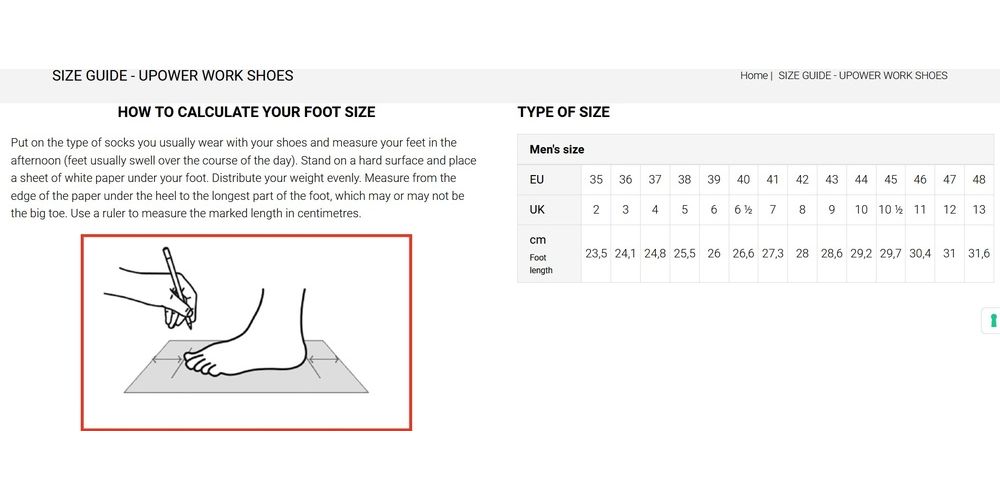Screen dimensions: 1000x500
Task: Select the 31,6 cm foot length cell
Action: (979, 254)
